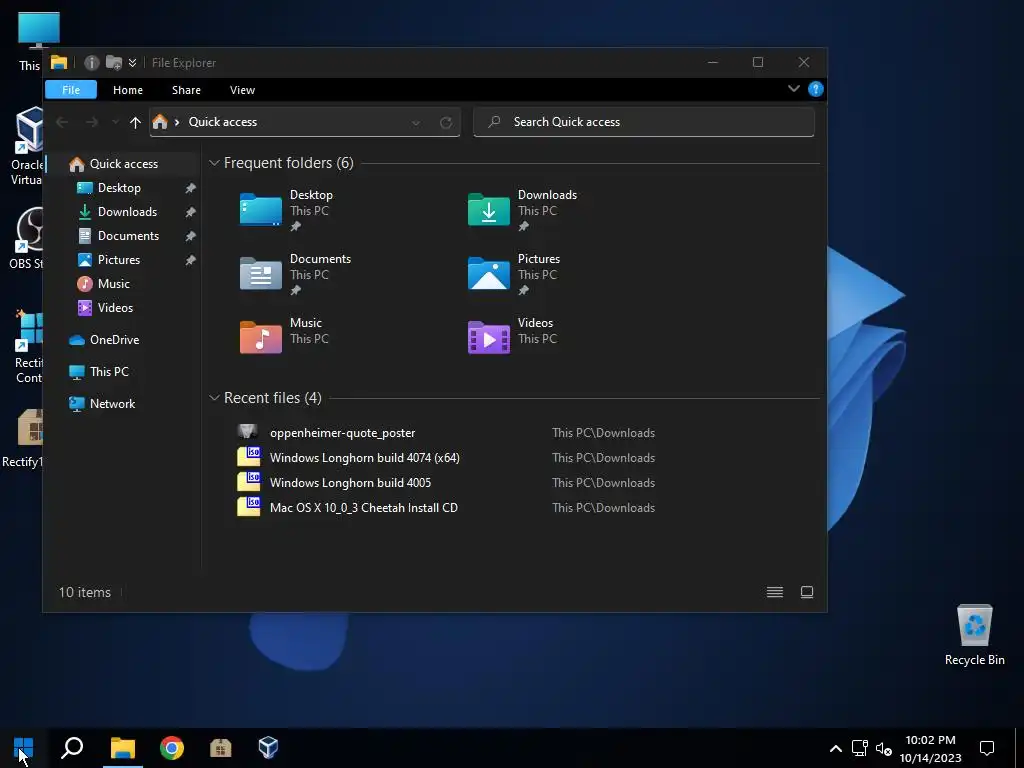Refresh the Quick access view
The width and height of the screenshot is (1024, 768).
[x=446, y=123]
